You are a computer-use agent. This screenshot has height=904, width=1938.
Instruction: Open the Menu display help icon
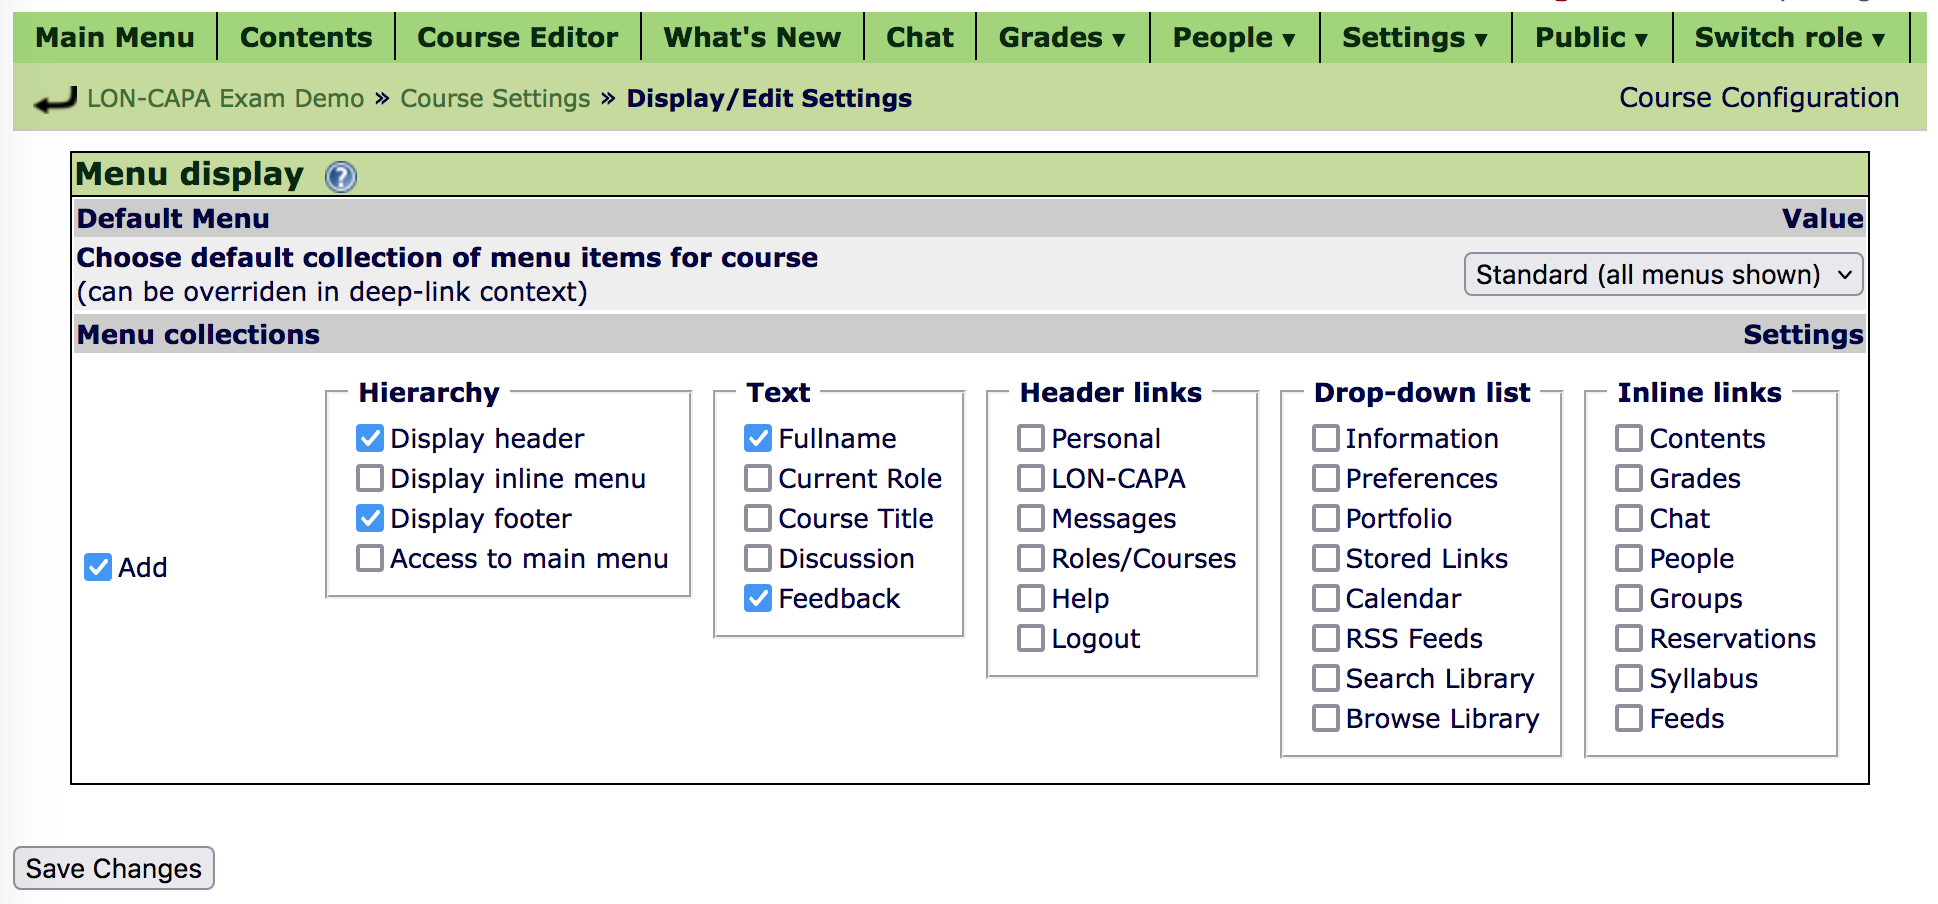pos(341,177)
